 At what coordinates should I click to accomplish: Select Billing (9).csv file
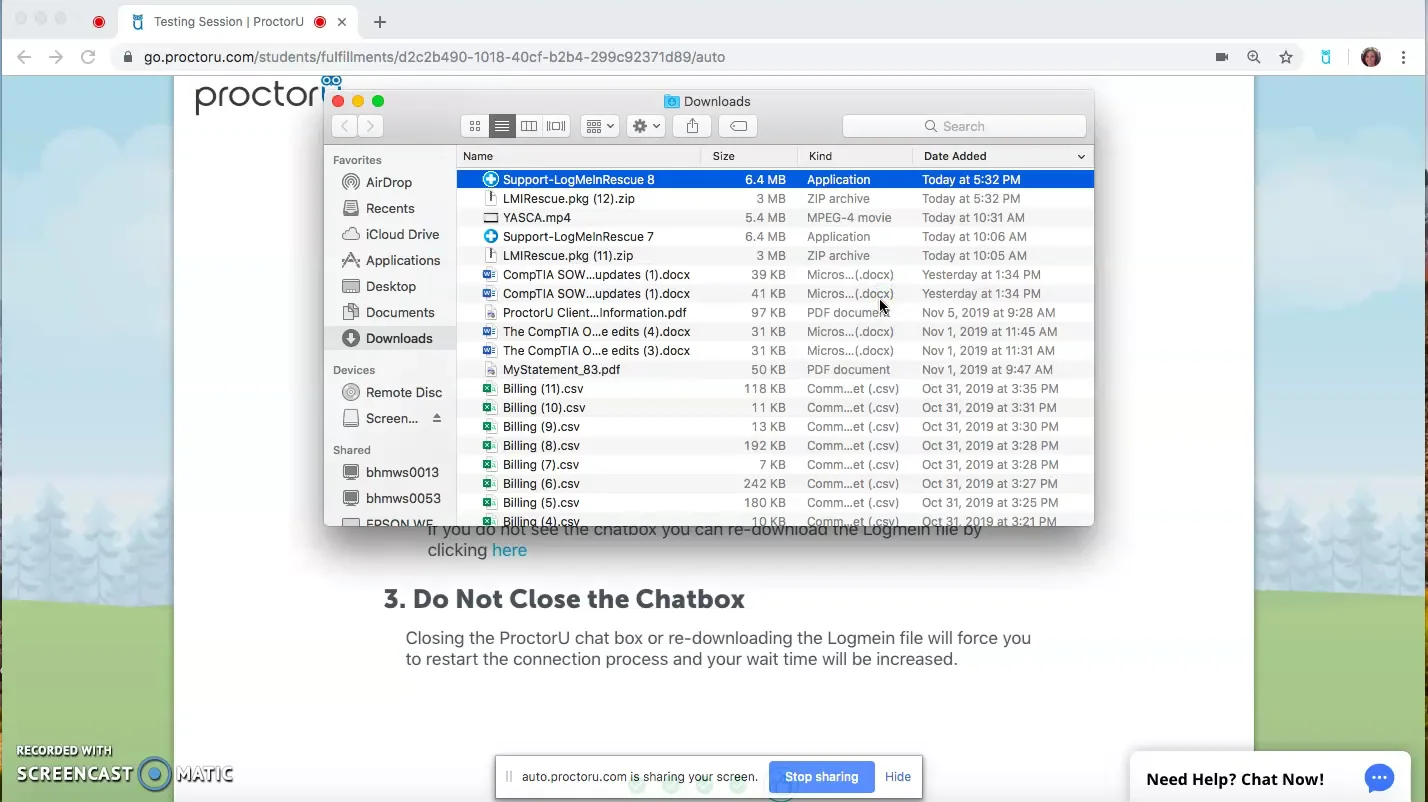[775, 427]
